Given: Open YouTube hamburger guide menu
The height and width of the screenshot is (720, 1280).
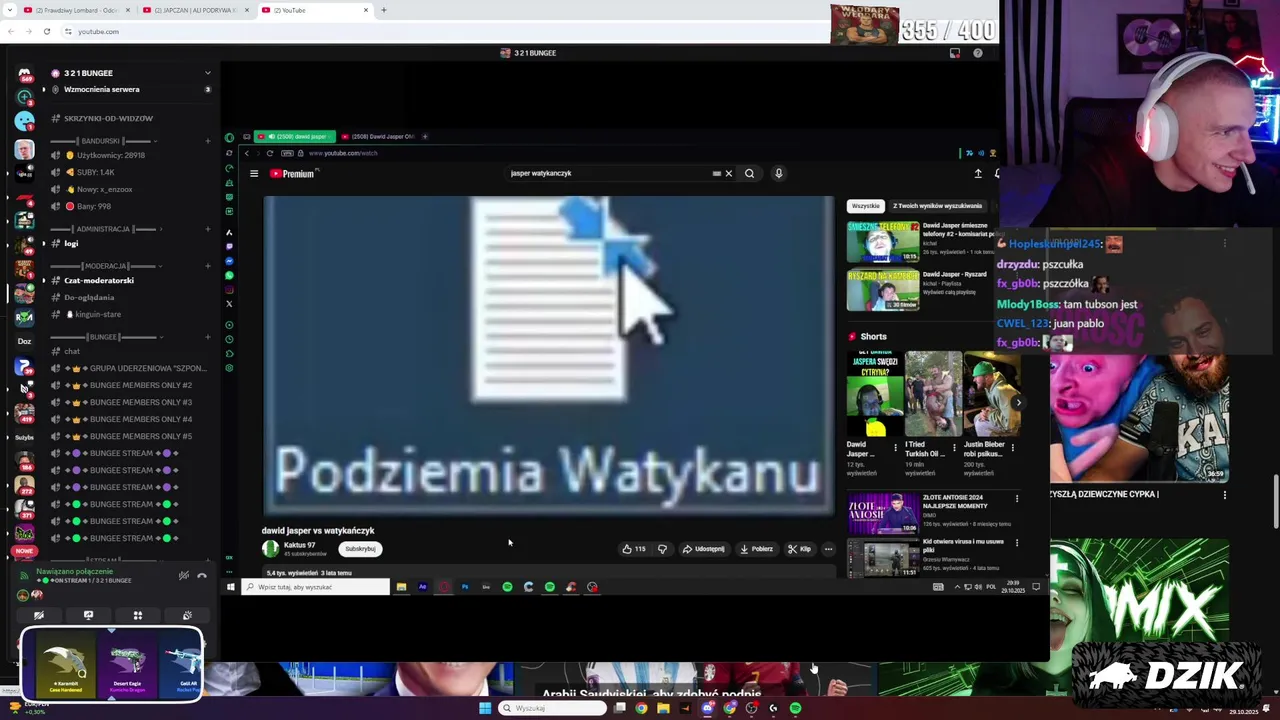Looking at the screenshot, I should [x=254, y=174].
